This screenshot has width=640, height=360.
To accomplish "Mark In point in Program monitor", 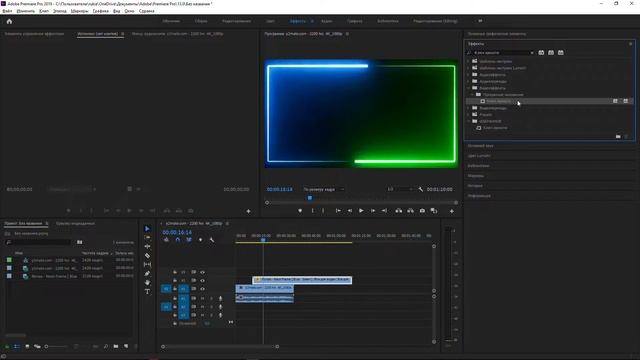I will [x=313, y=211].
